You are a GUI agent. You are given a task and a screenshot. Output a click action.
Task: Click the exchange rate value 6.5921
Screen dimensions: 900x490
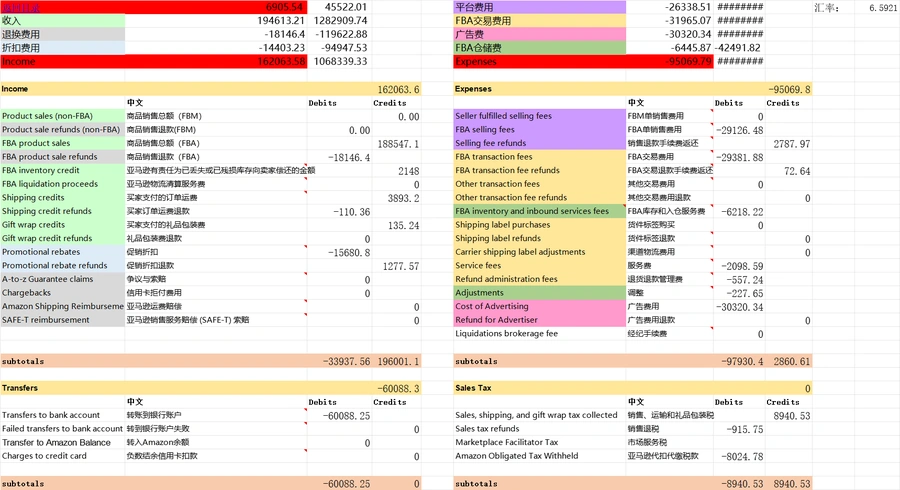883,8
